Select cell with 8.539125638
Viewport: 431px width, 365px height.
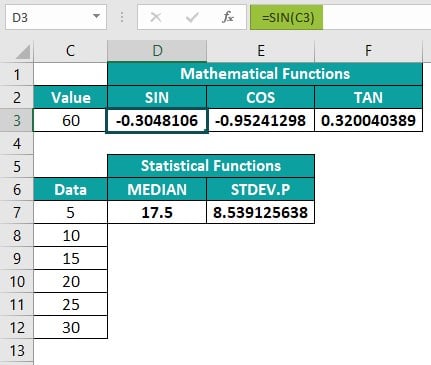(x=261, y=212)
